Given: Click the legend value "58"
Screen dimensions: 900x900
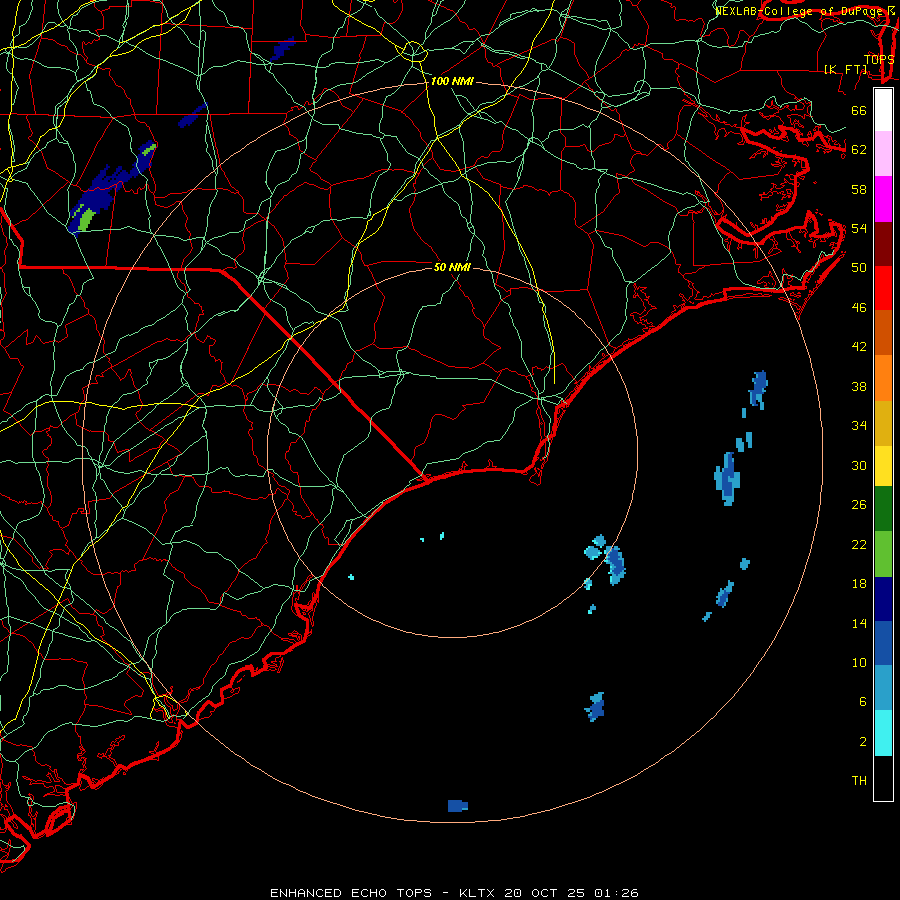Looking at the screenshot, I should [859, 189].
